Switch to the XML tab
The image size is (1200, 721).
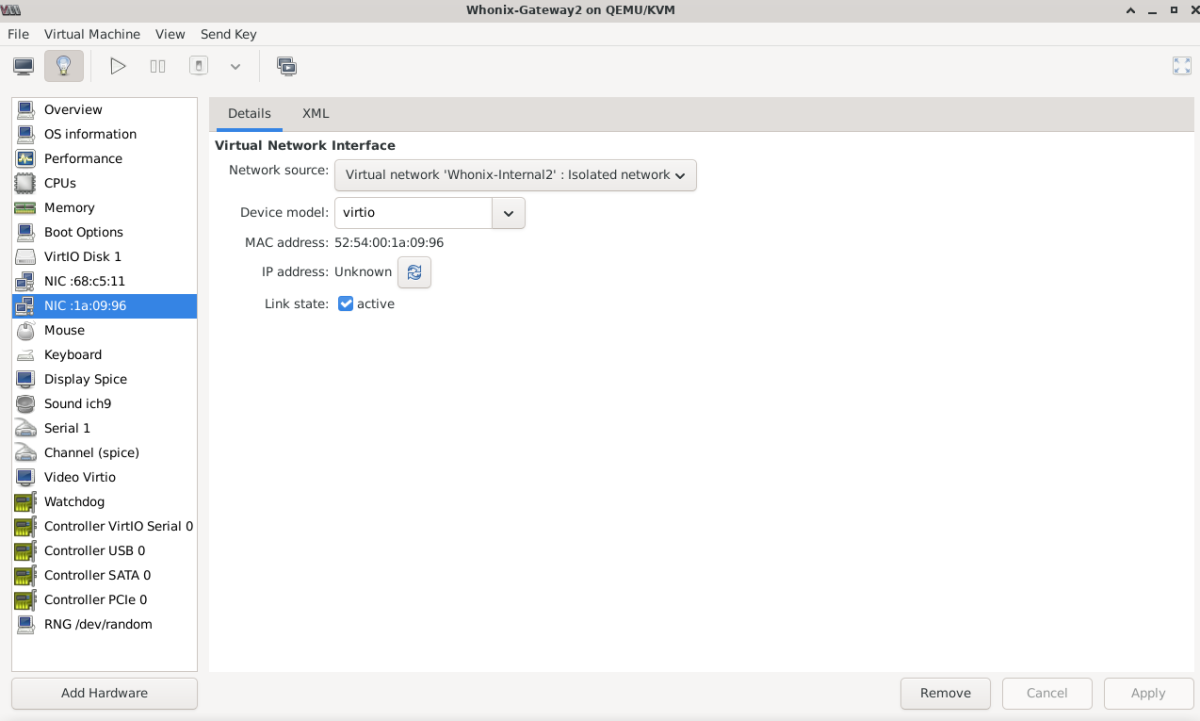coord(315,114)
